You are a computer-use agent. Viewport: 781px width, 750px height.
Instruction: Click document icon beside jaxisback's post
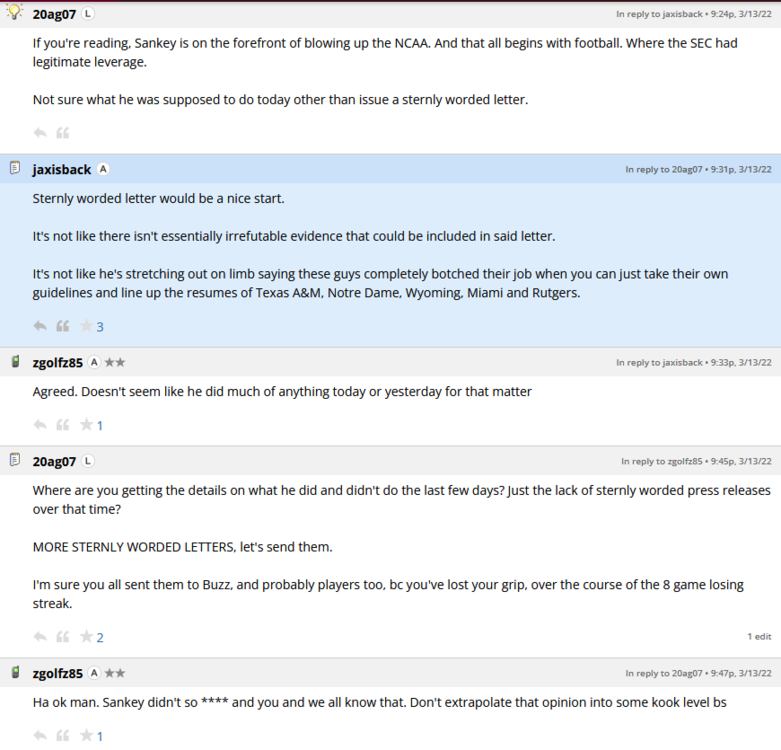tap(15, 168)
